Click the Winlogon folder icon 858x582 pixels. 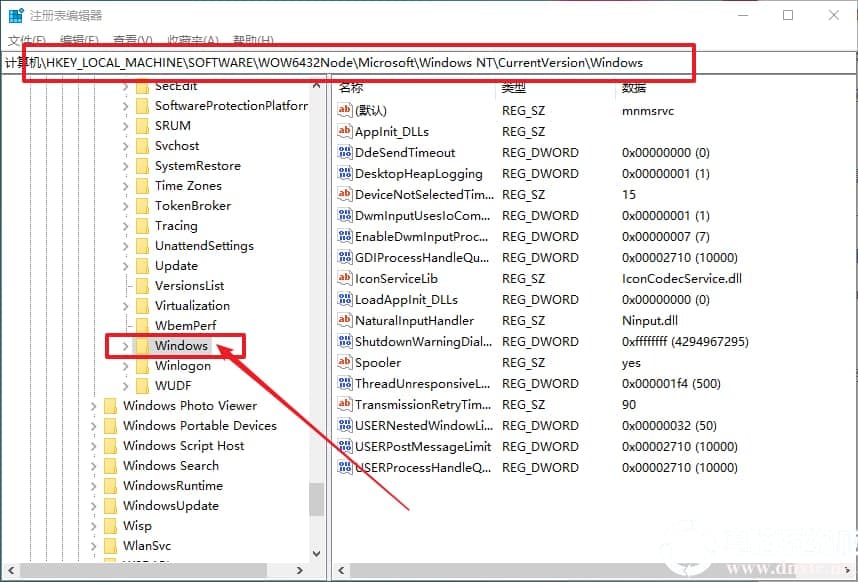click(142, 365)
